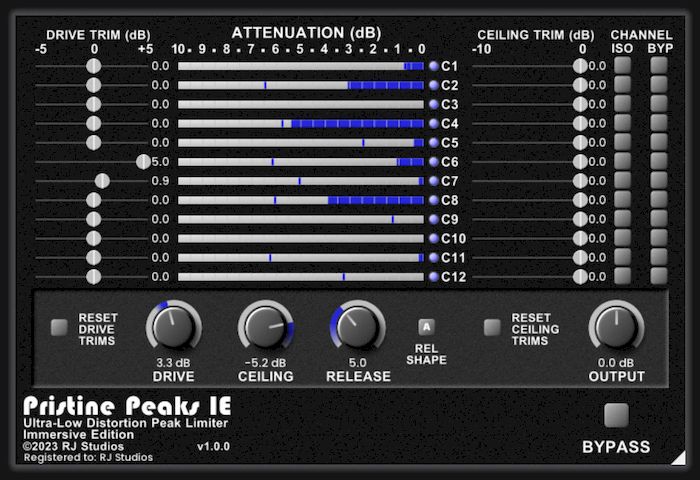Click the Ceiling knob

click(266, 326)
